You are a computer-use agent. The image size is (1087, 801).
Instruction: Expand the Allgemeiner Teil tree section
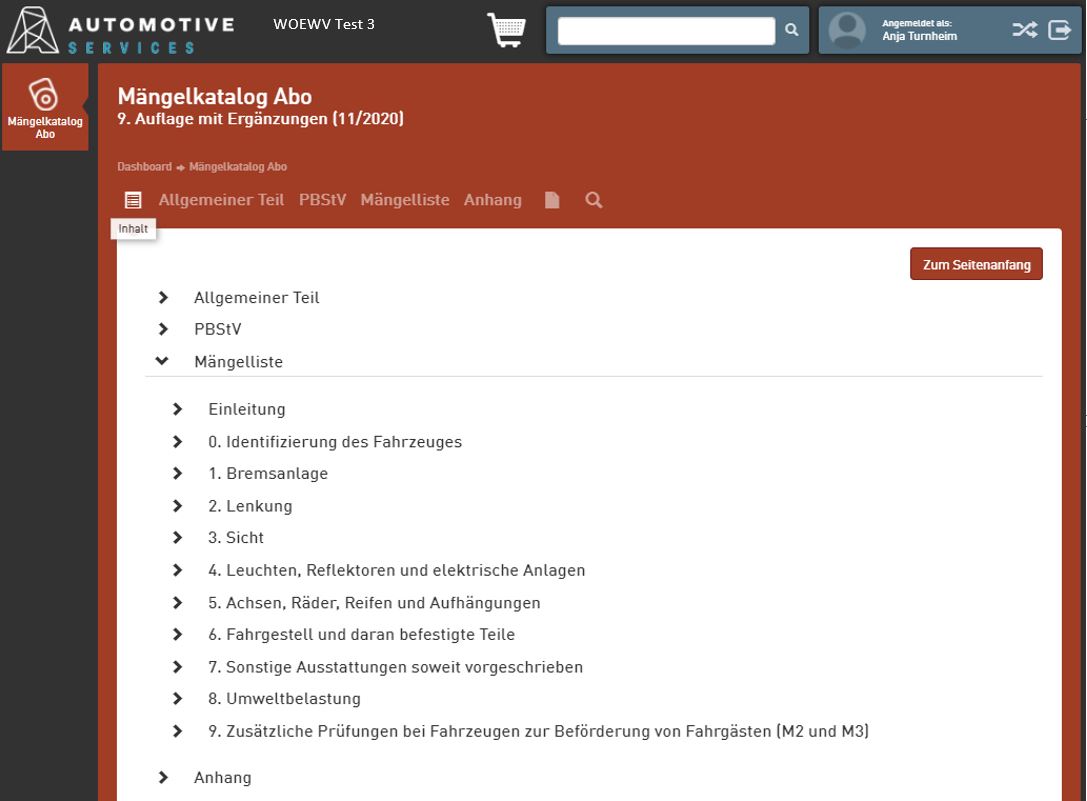[163, 298]
